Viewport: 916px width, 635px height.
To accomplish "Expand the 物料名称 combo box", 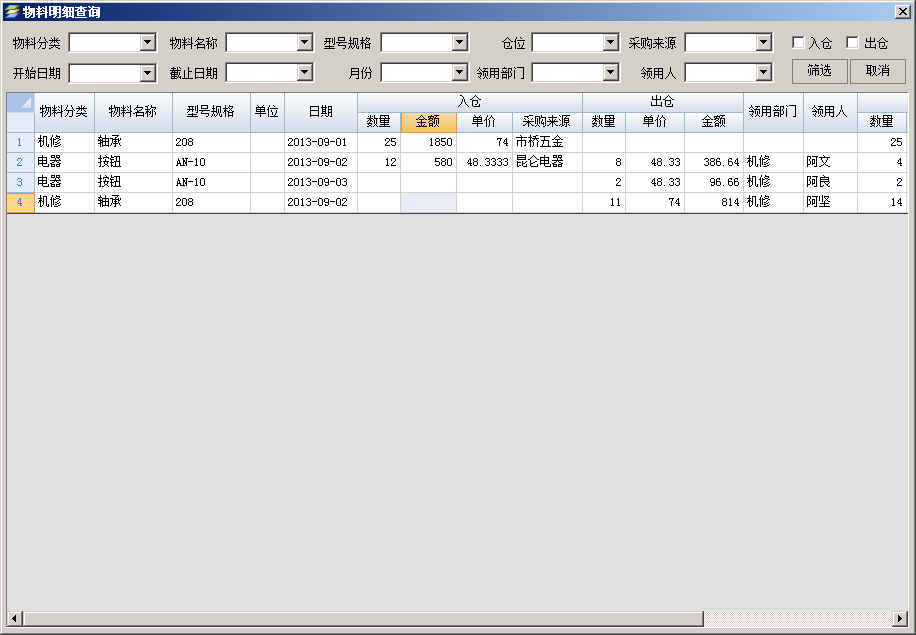I will click(x=305, y=43).
